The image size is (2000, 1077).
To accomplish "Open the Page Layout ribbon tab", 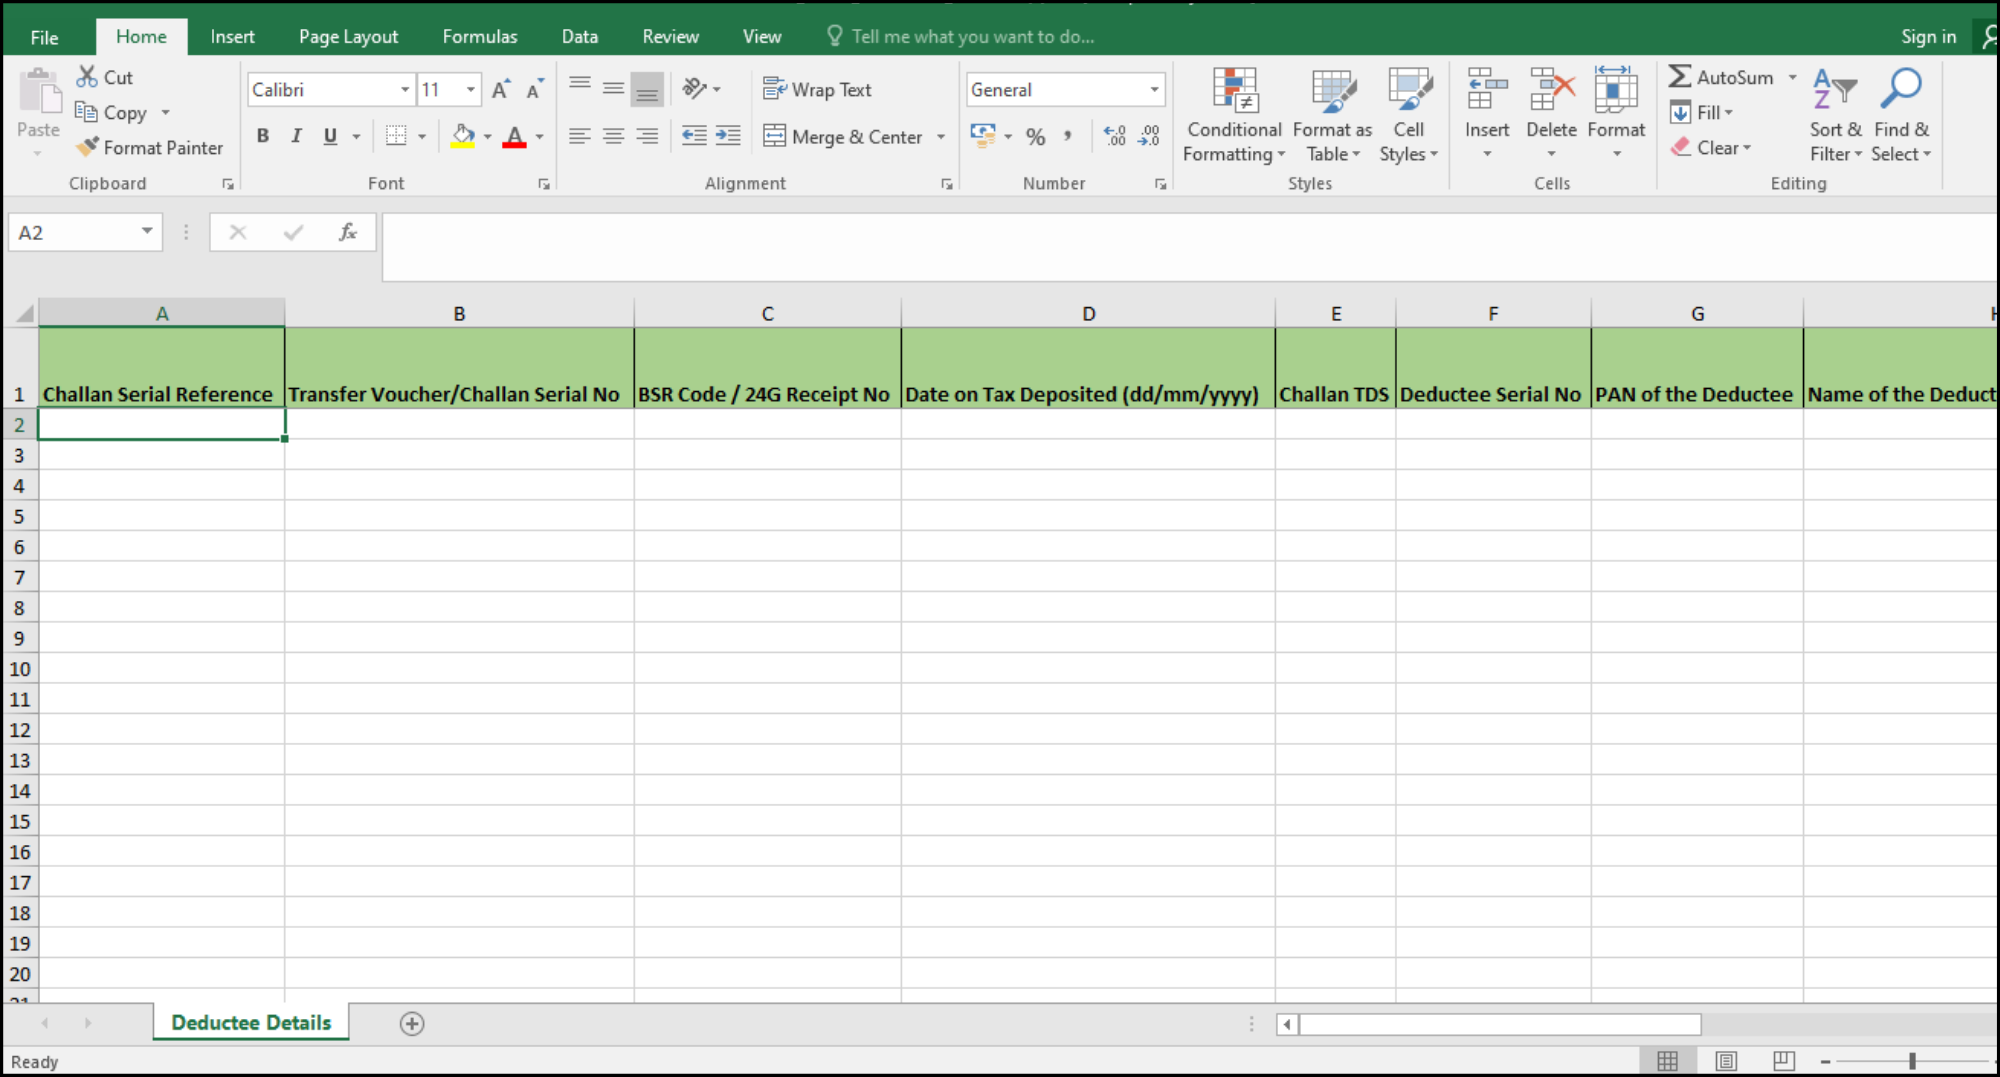I will [348, 36].
